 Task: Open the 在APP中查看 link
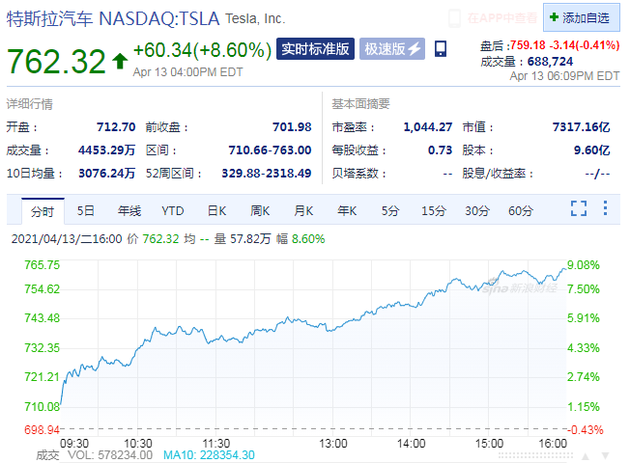[x=502, y=18]
